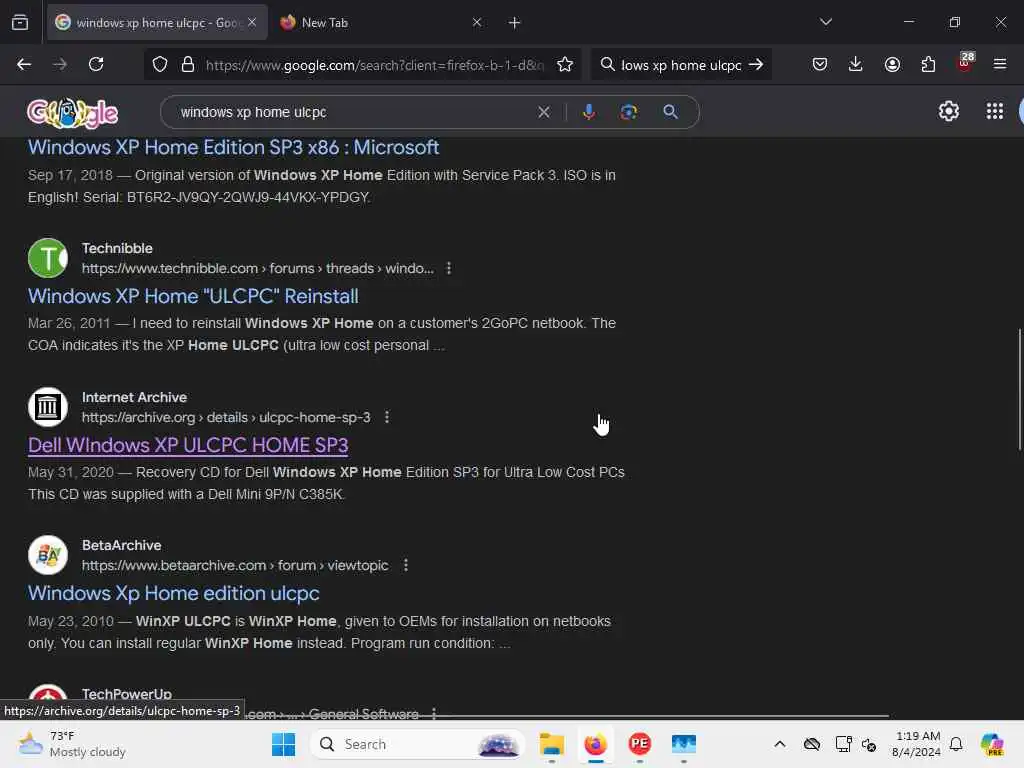Open weather widget showing 73°F

(72, 744)
